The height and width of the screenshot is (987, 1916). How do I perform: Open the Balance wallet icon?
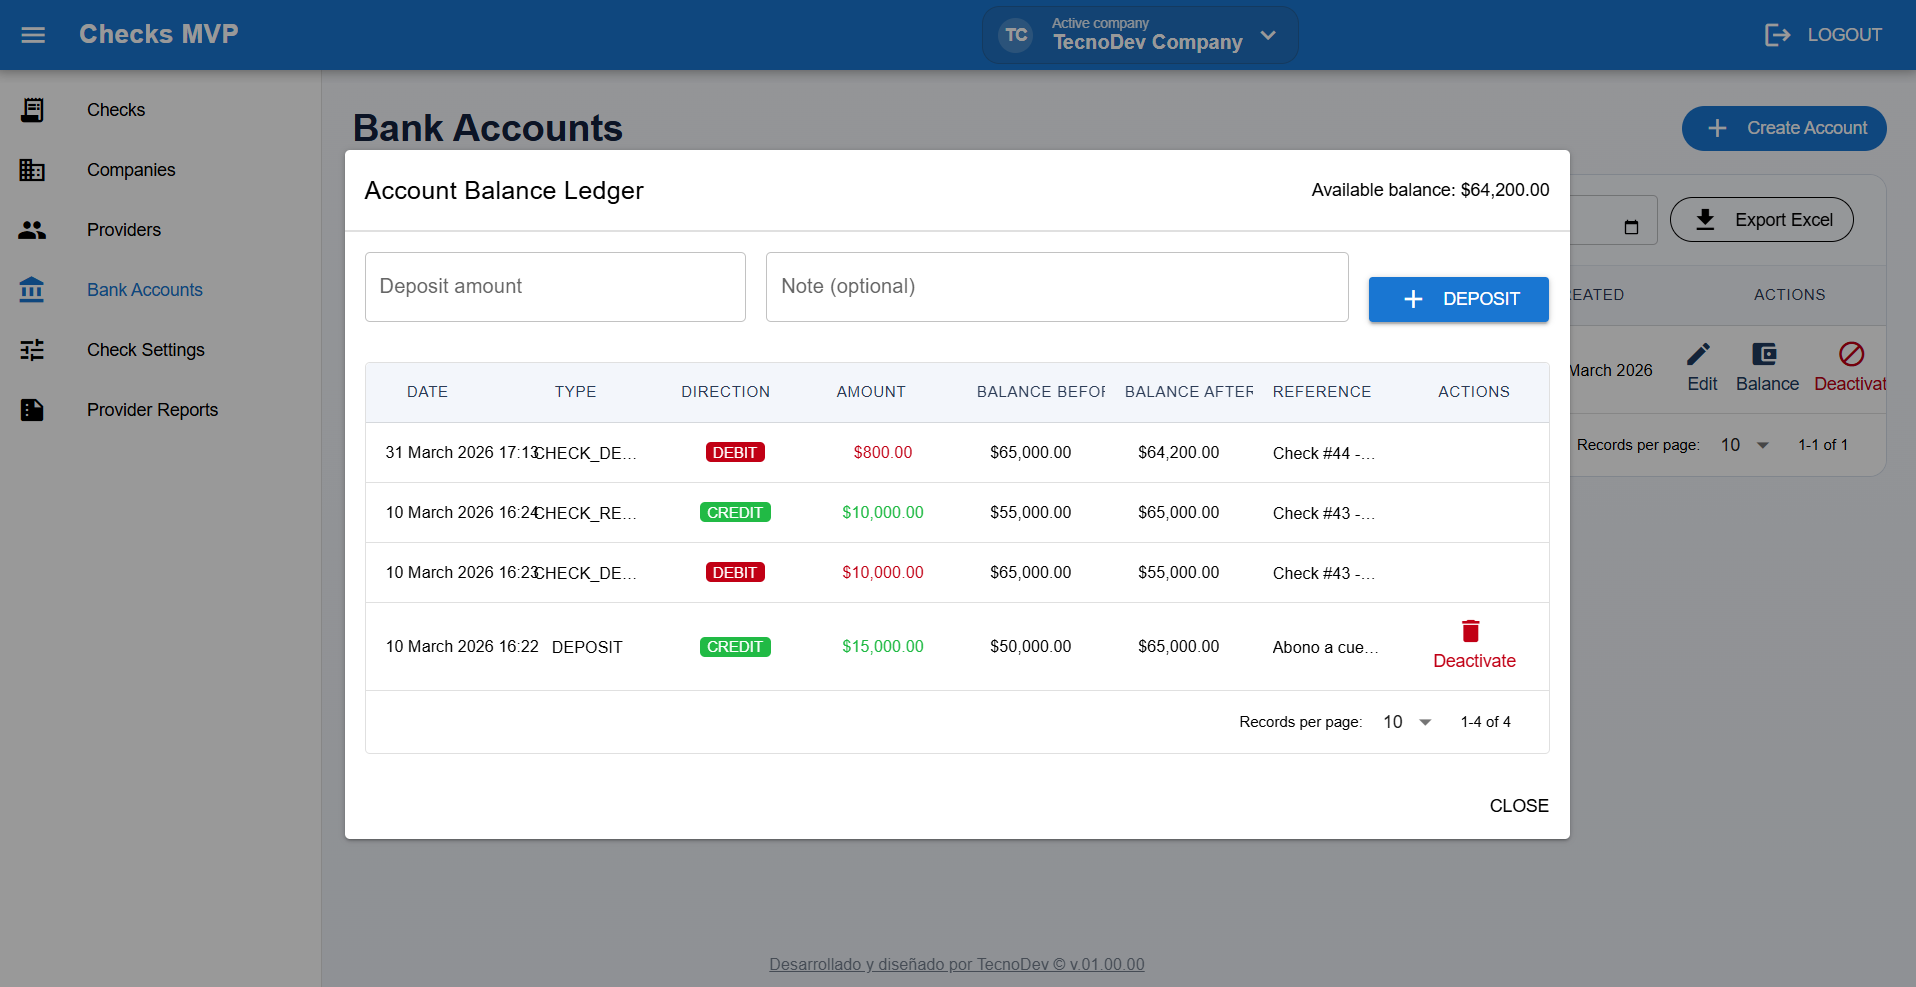[1765, 355]
